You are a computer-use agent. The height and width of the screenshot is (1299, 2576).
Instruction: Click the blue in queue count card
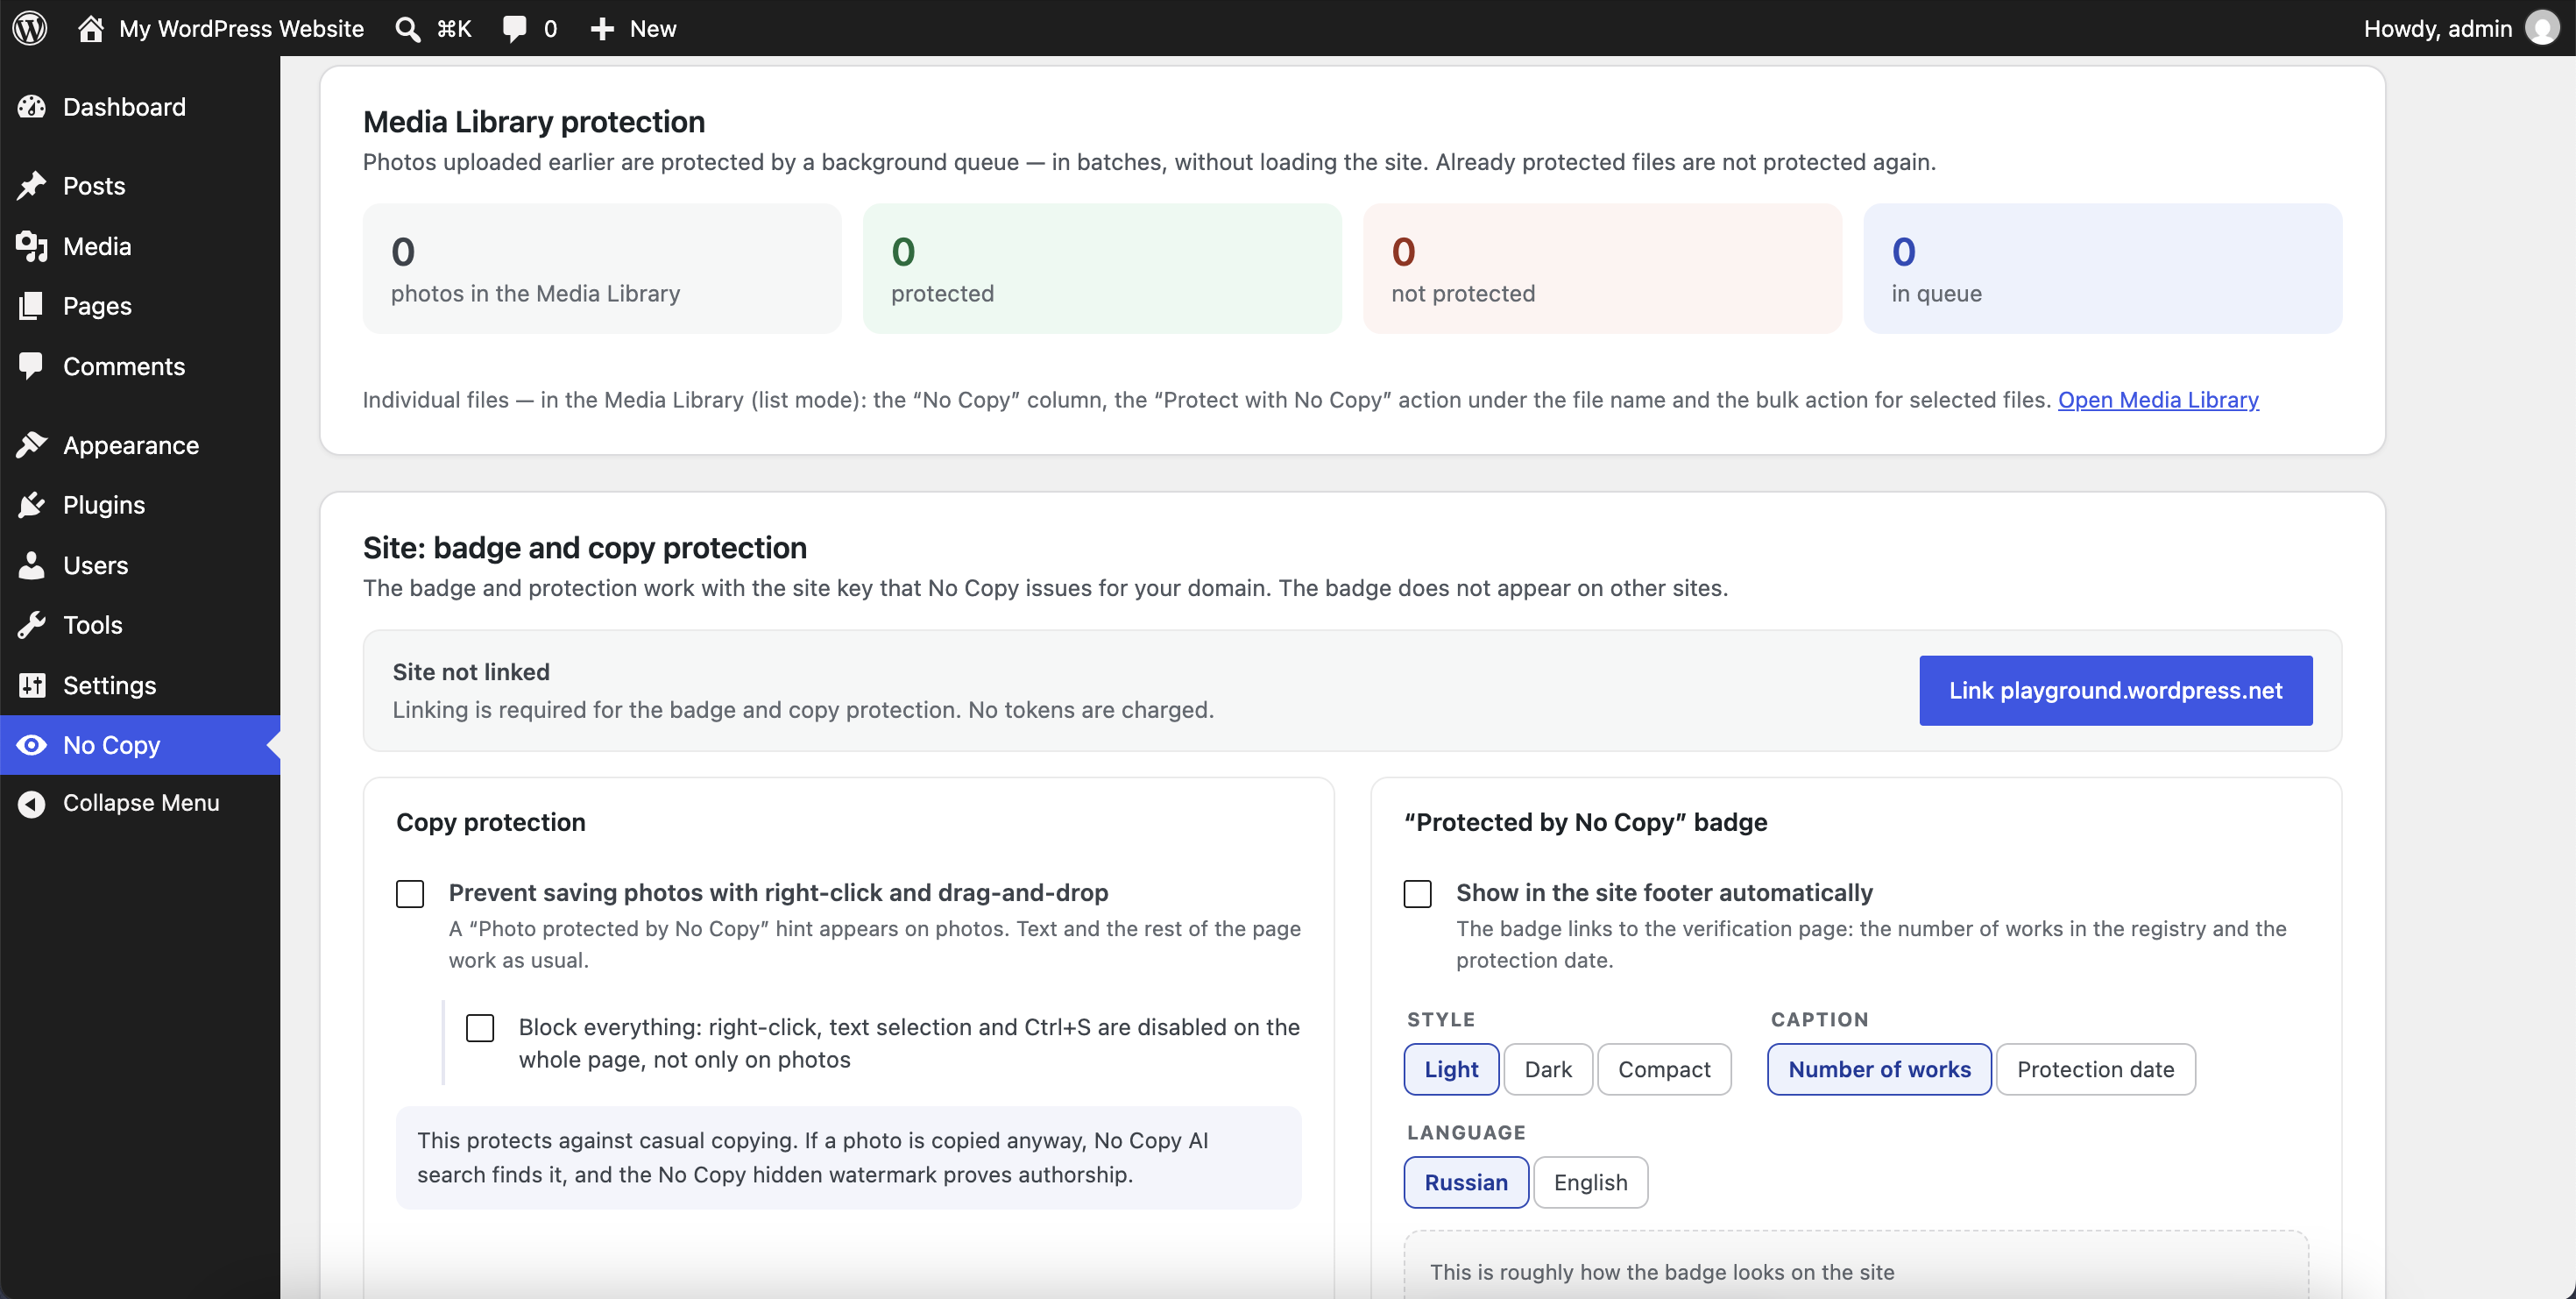[x=2102, y=268]
